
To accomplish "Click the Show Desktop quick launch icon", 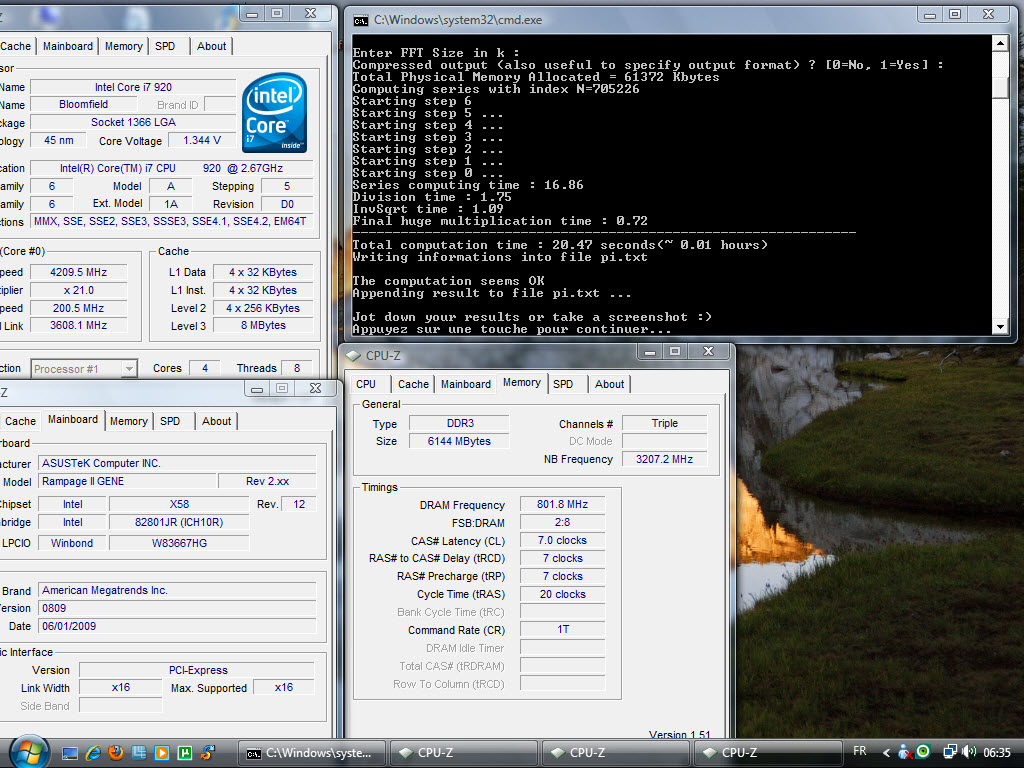I will 70,753.
